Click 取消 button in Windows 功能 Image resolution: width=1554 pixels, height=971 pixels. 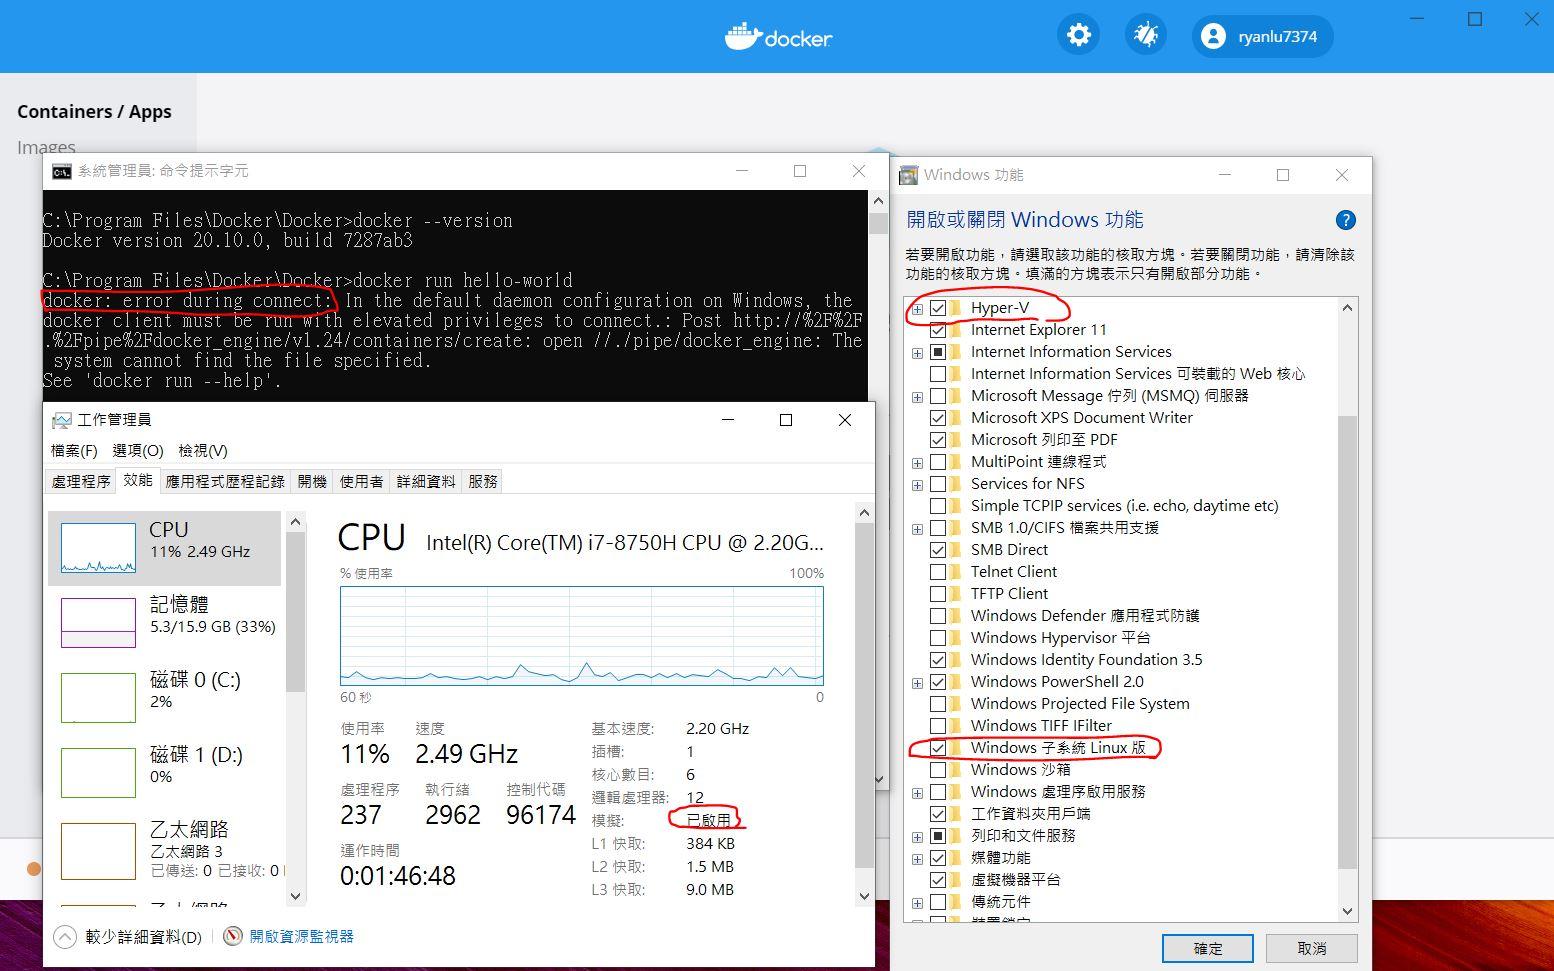click(1312, 948)
